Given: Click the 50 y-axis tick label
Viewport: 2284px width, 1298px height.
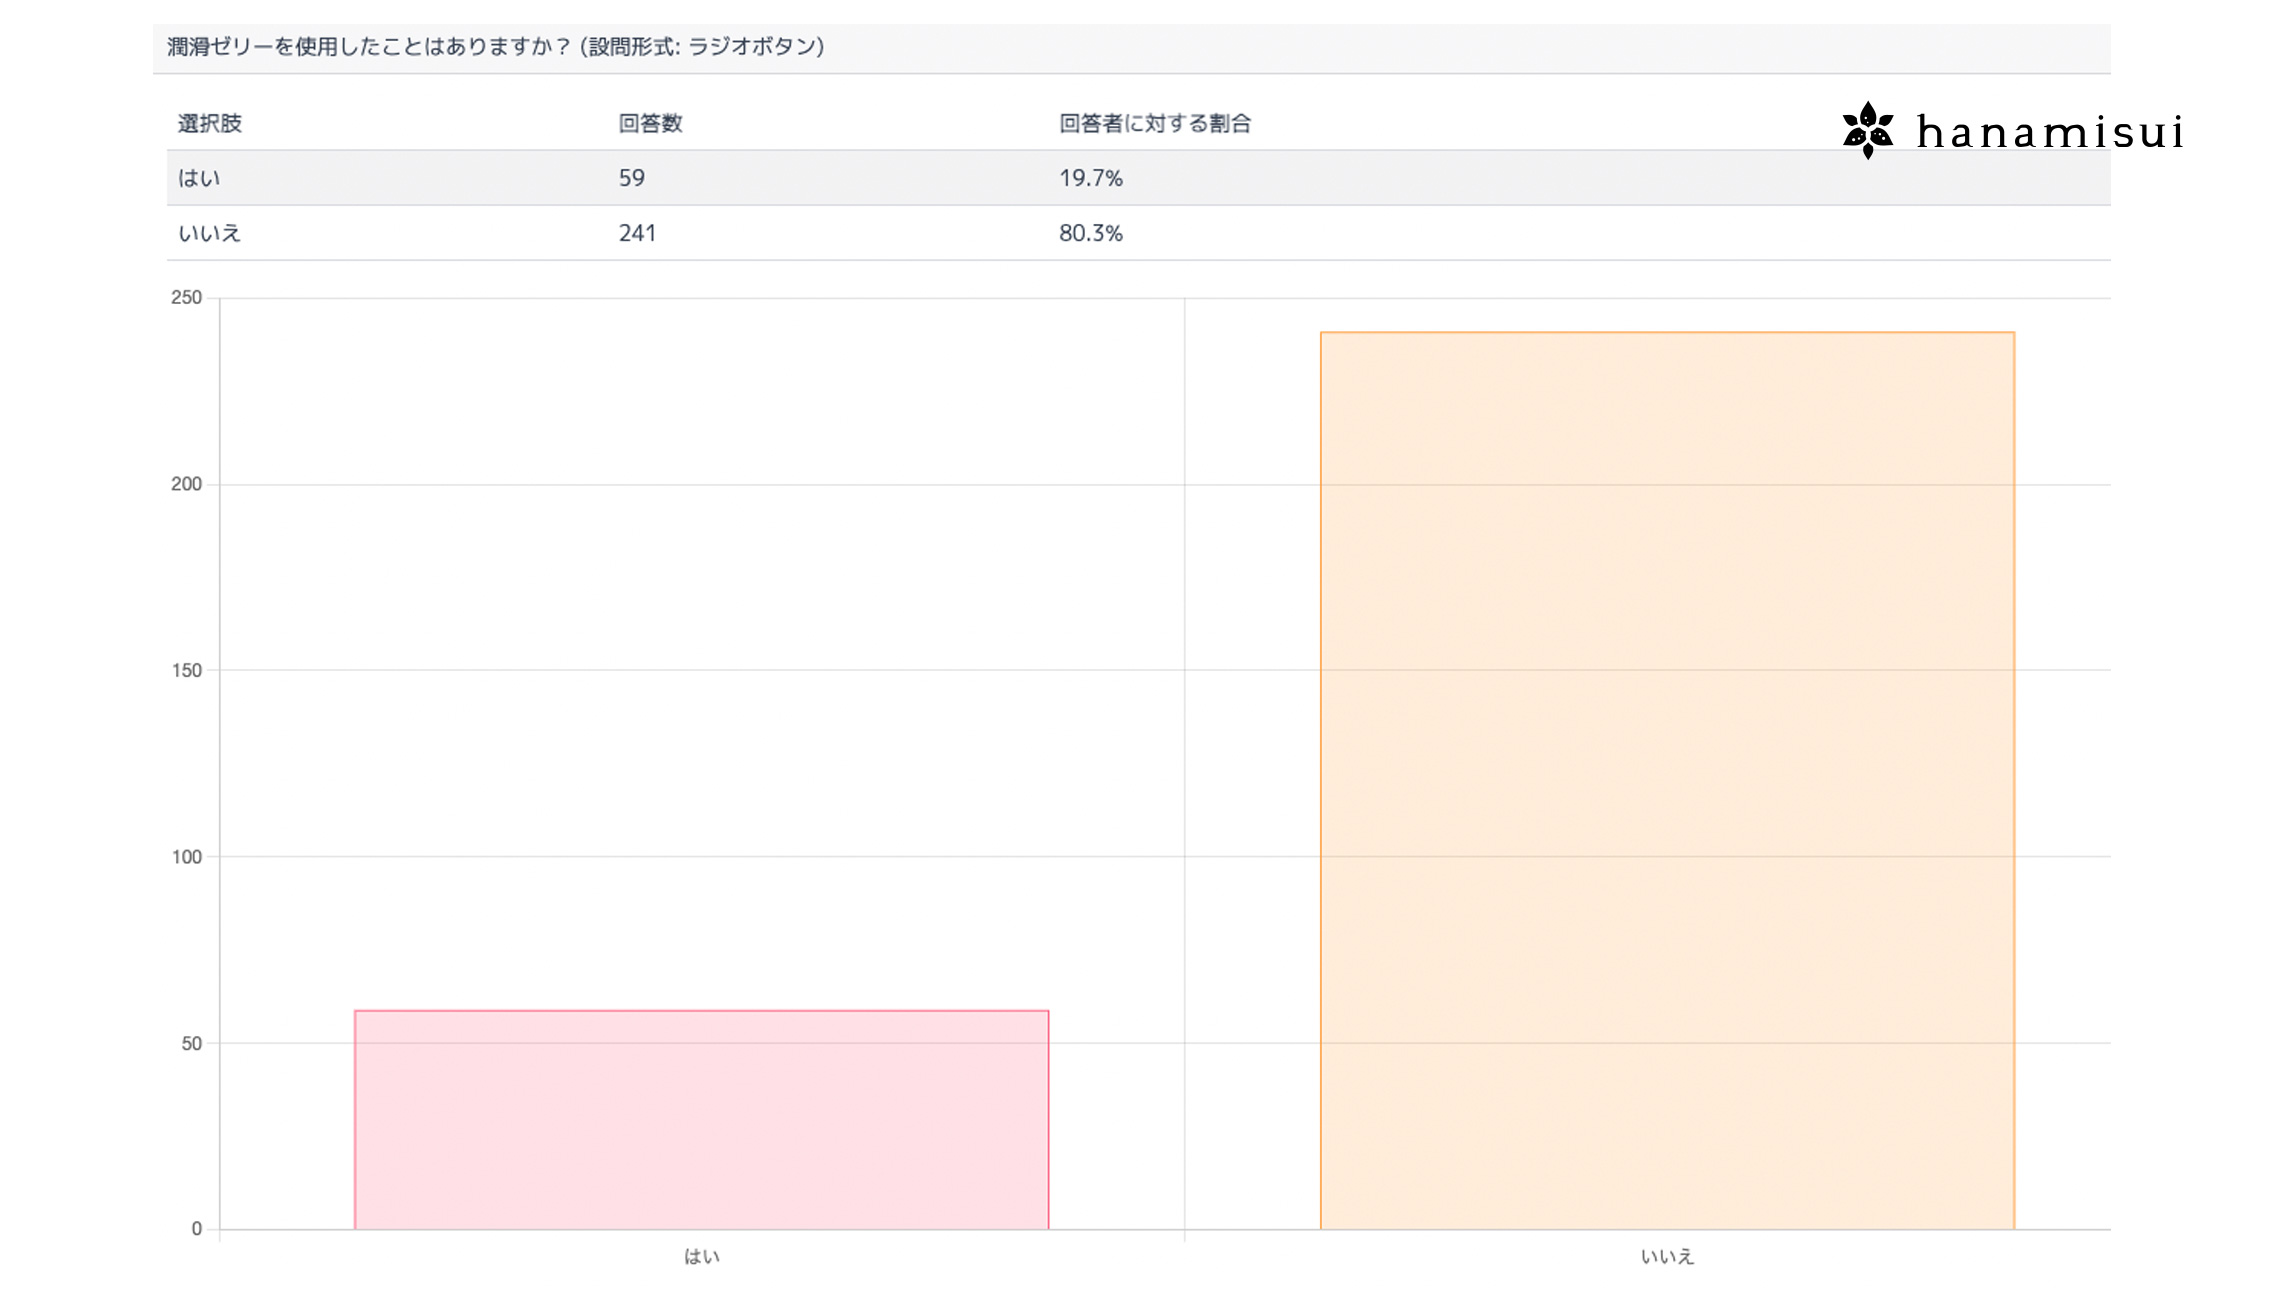Looking at the screenshot, I should (192, 1044).
